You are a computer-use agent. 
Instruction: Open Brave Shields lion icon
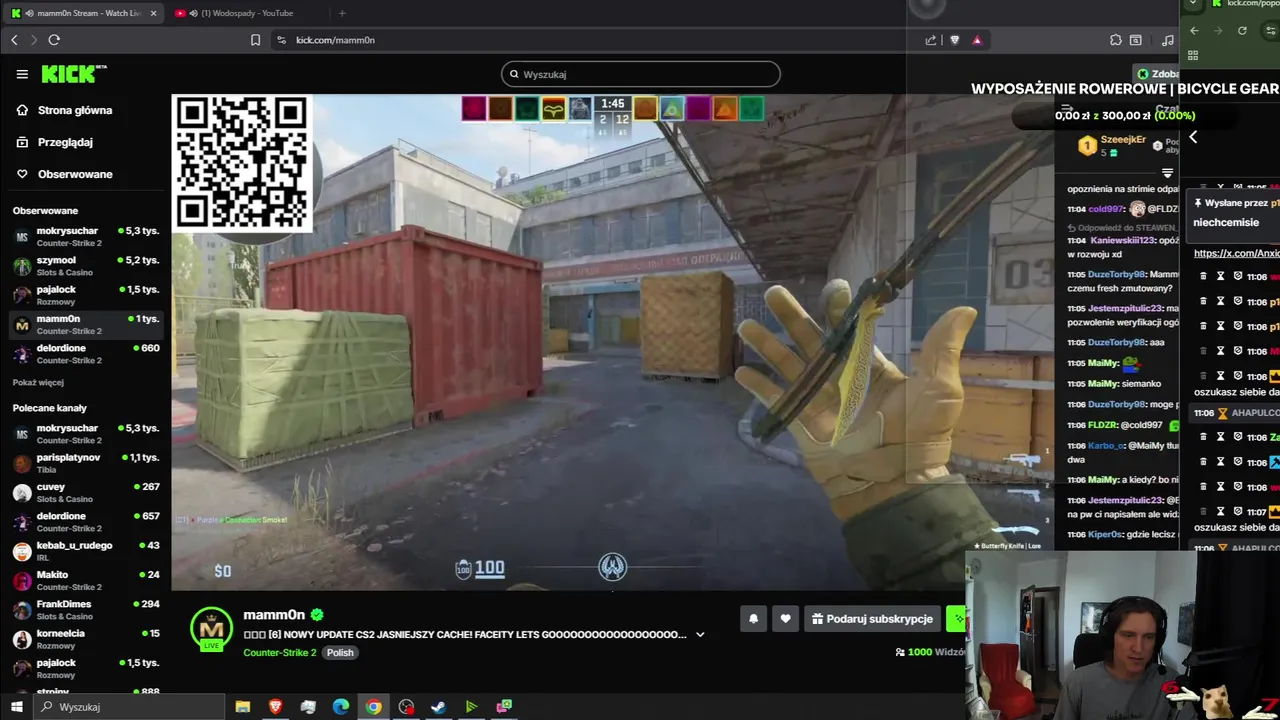pos(954,40)
